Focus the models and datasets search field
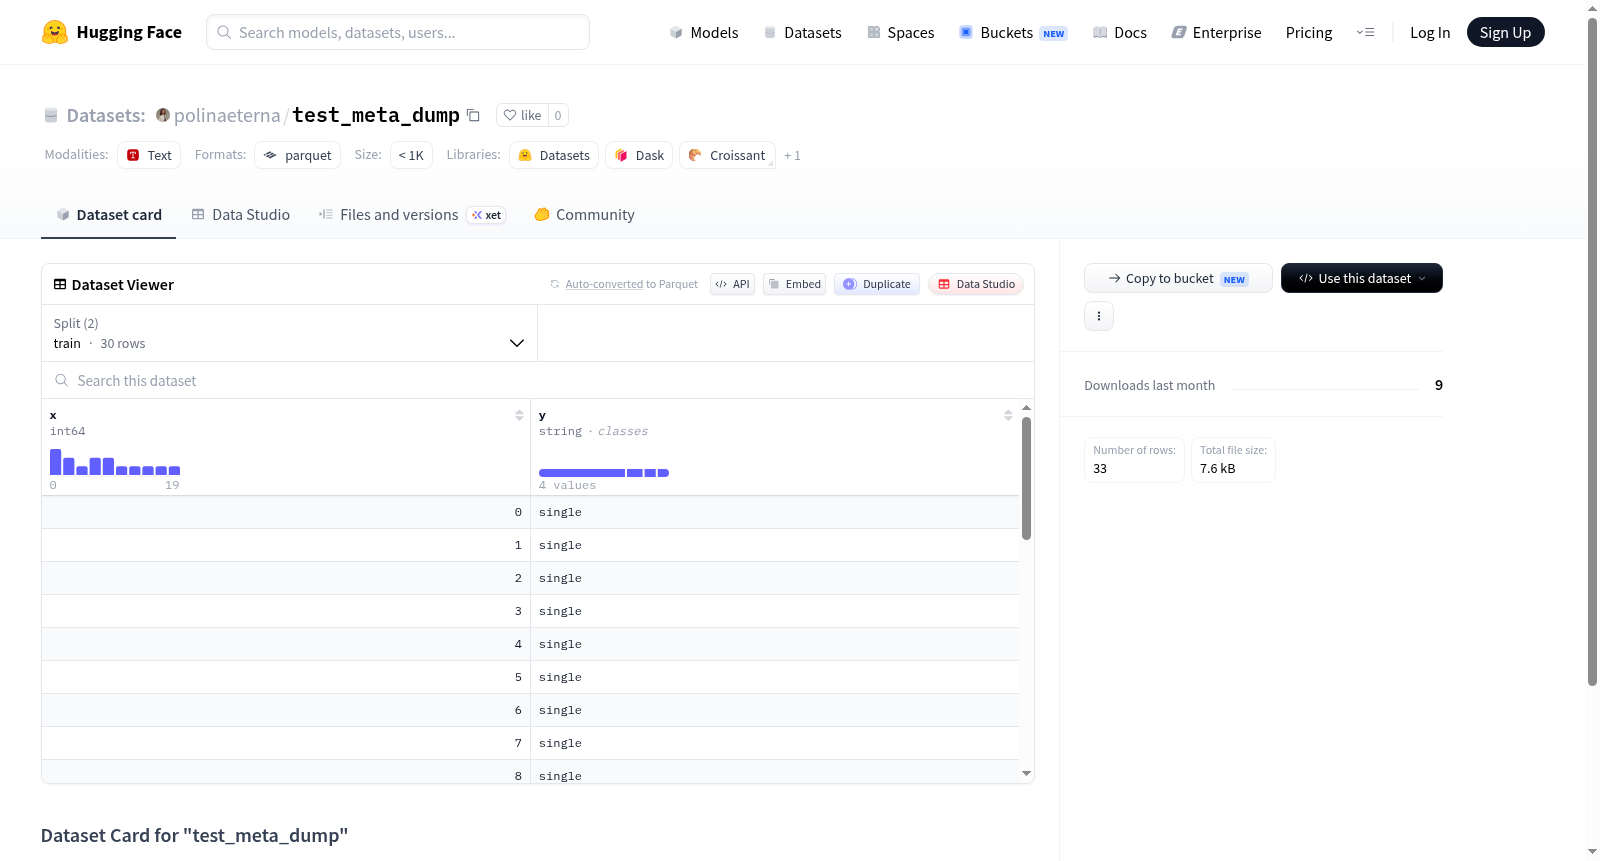This screenshot has height=861, width=1600. [398, 32]
